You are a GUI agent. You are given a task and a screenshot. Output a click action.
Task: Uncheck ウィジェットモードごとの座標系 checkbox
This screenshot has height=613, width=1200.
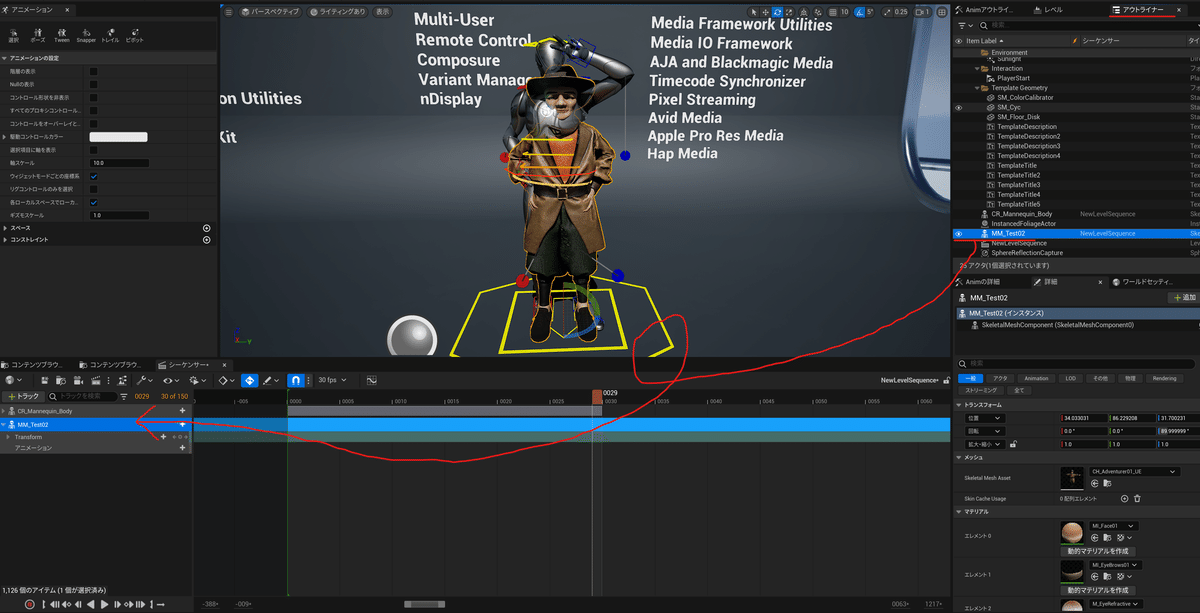(x=94, y=175)
